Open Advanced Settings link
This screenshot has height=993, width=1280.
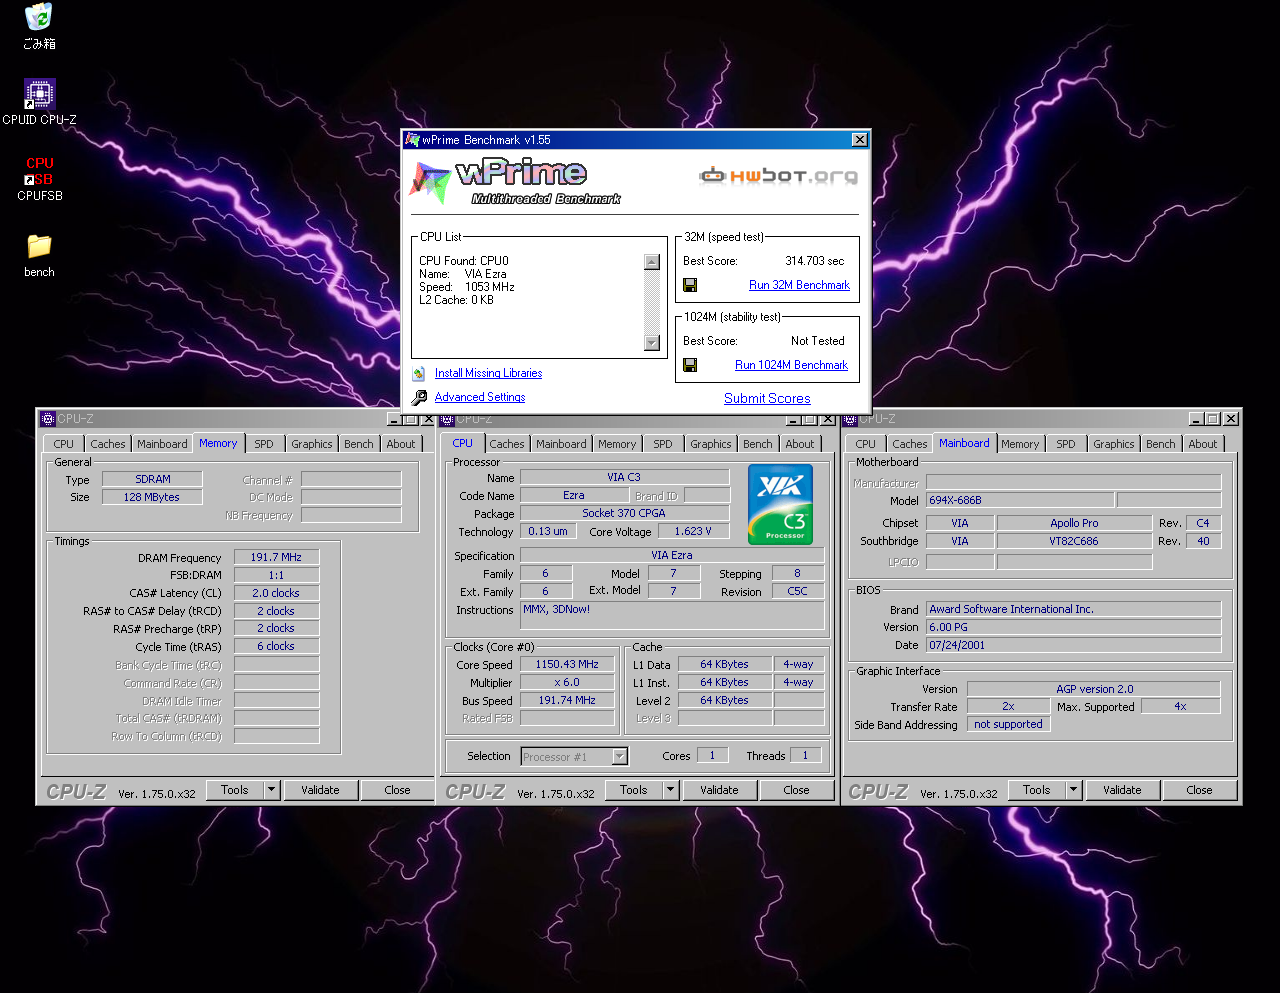click(480, 397)
